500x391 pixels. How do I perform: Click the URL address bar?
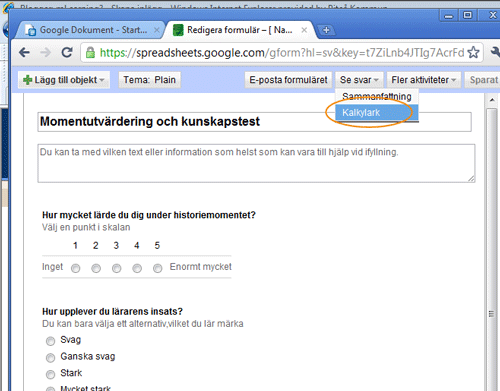(x=282, y=52)
